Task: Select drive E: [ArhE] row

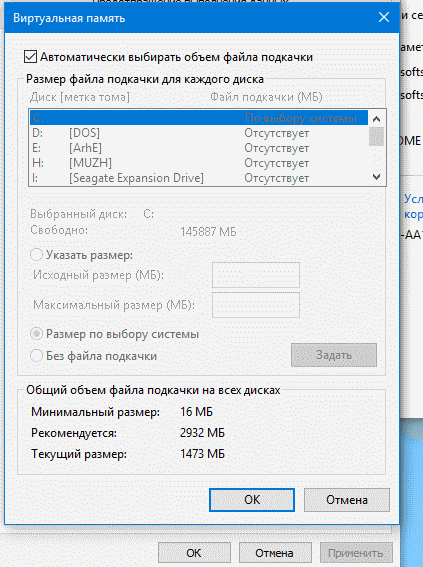Action: [199, 148]
